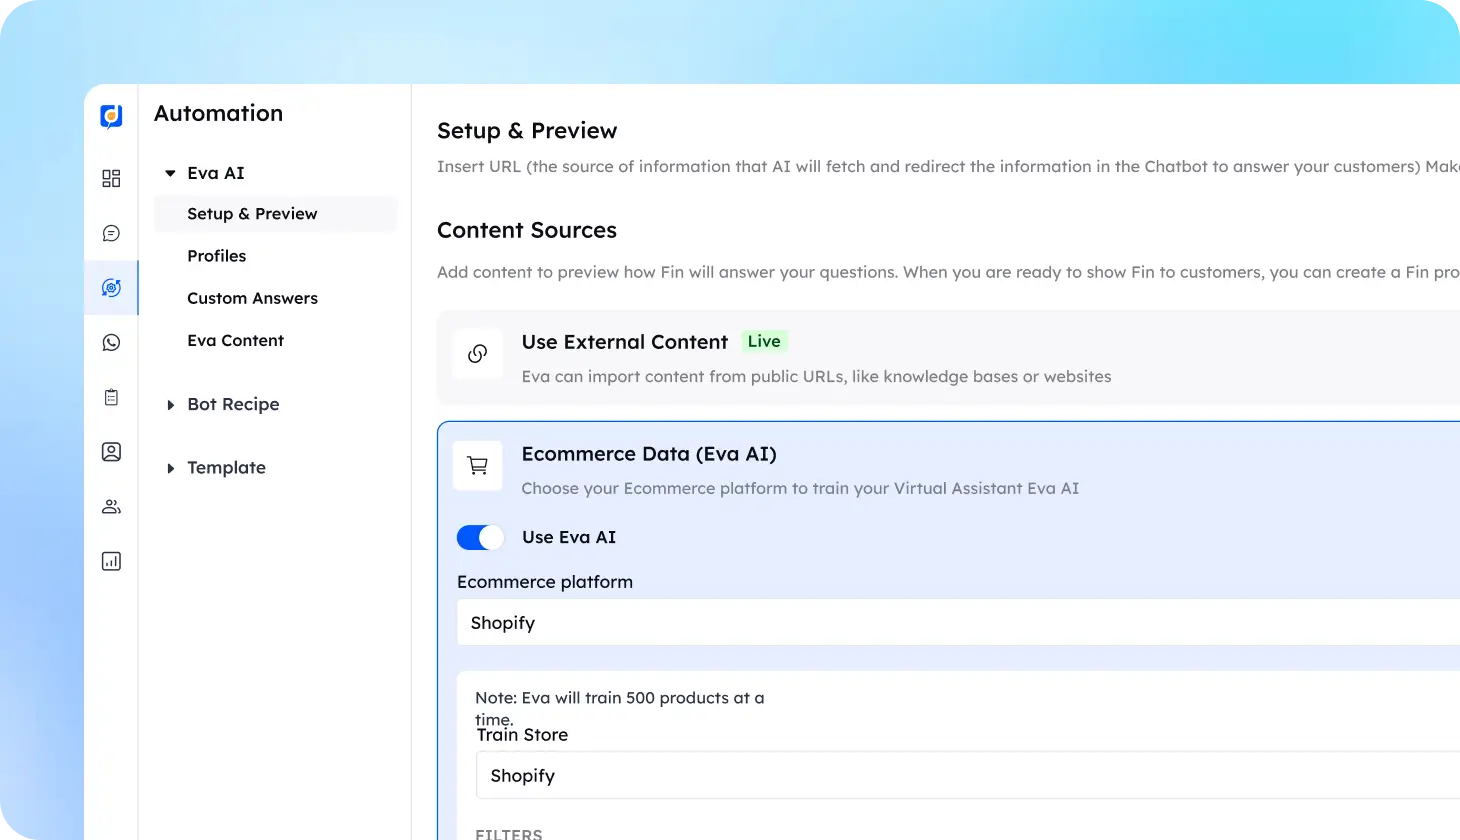This screenshot has width=1460, height=840.
Task: Expand the Template section
Action: coord(170,468)
